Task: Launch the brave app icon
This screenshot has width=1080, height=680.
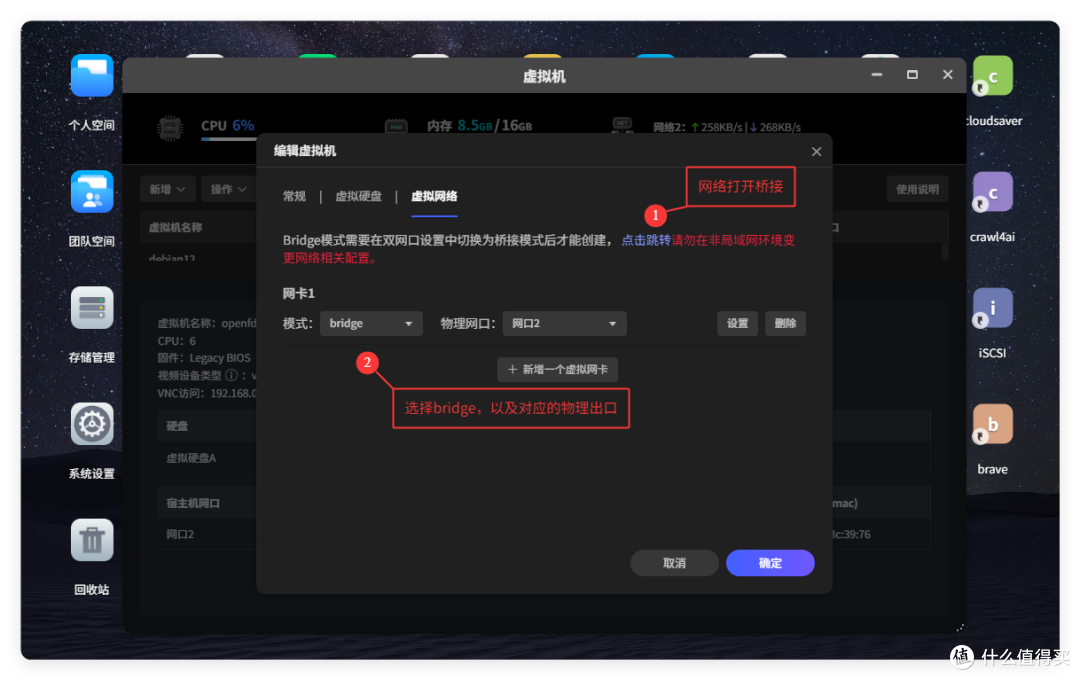Action: [x=991, y=424]
